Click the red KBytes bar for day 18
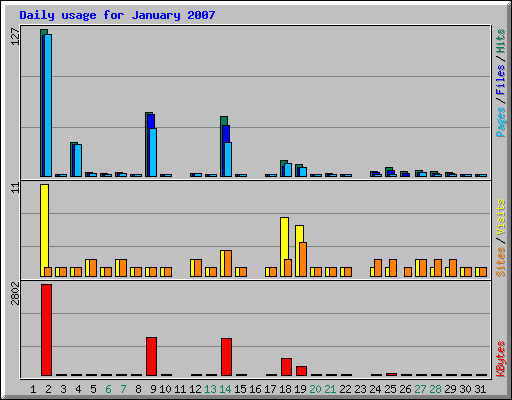The width and height of the screenshot is (512, 400). (286, 367)
